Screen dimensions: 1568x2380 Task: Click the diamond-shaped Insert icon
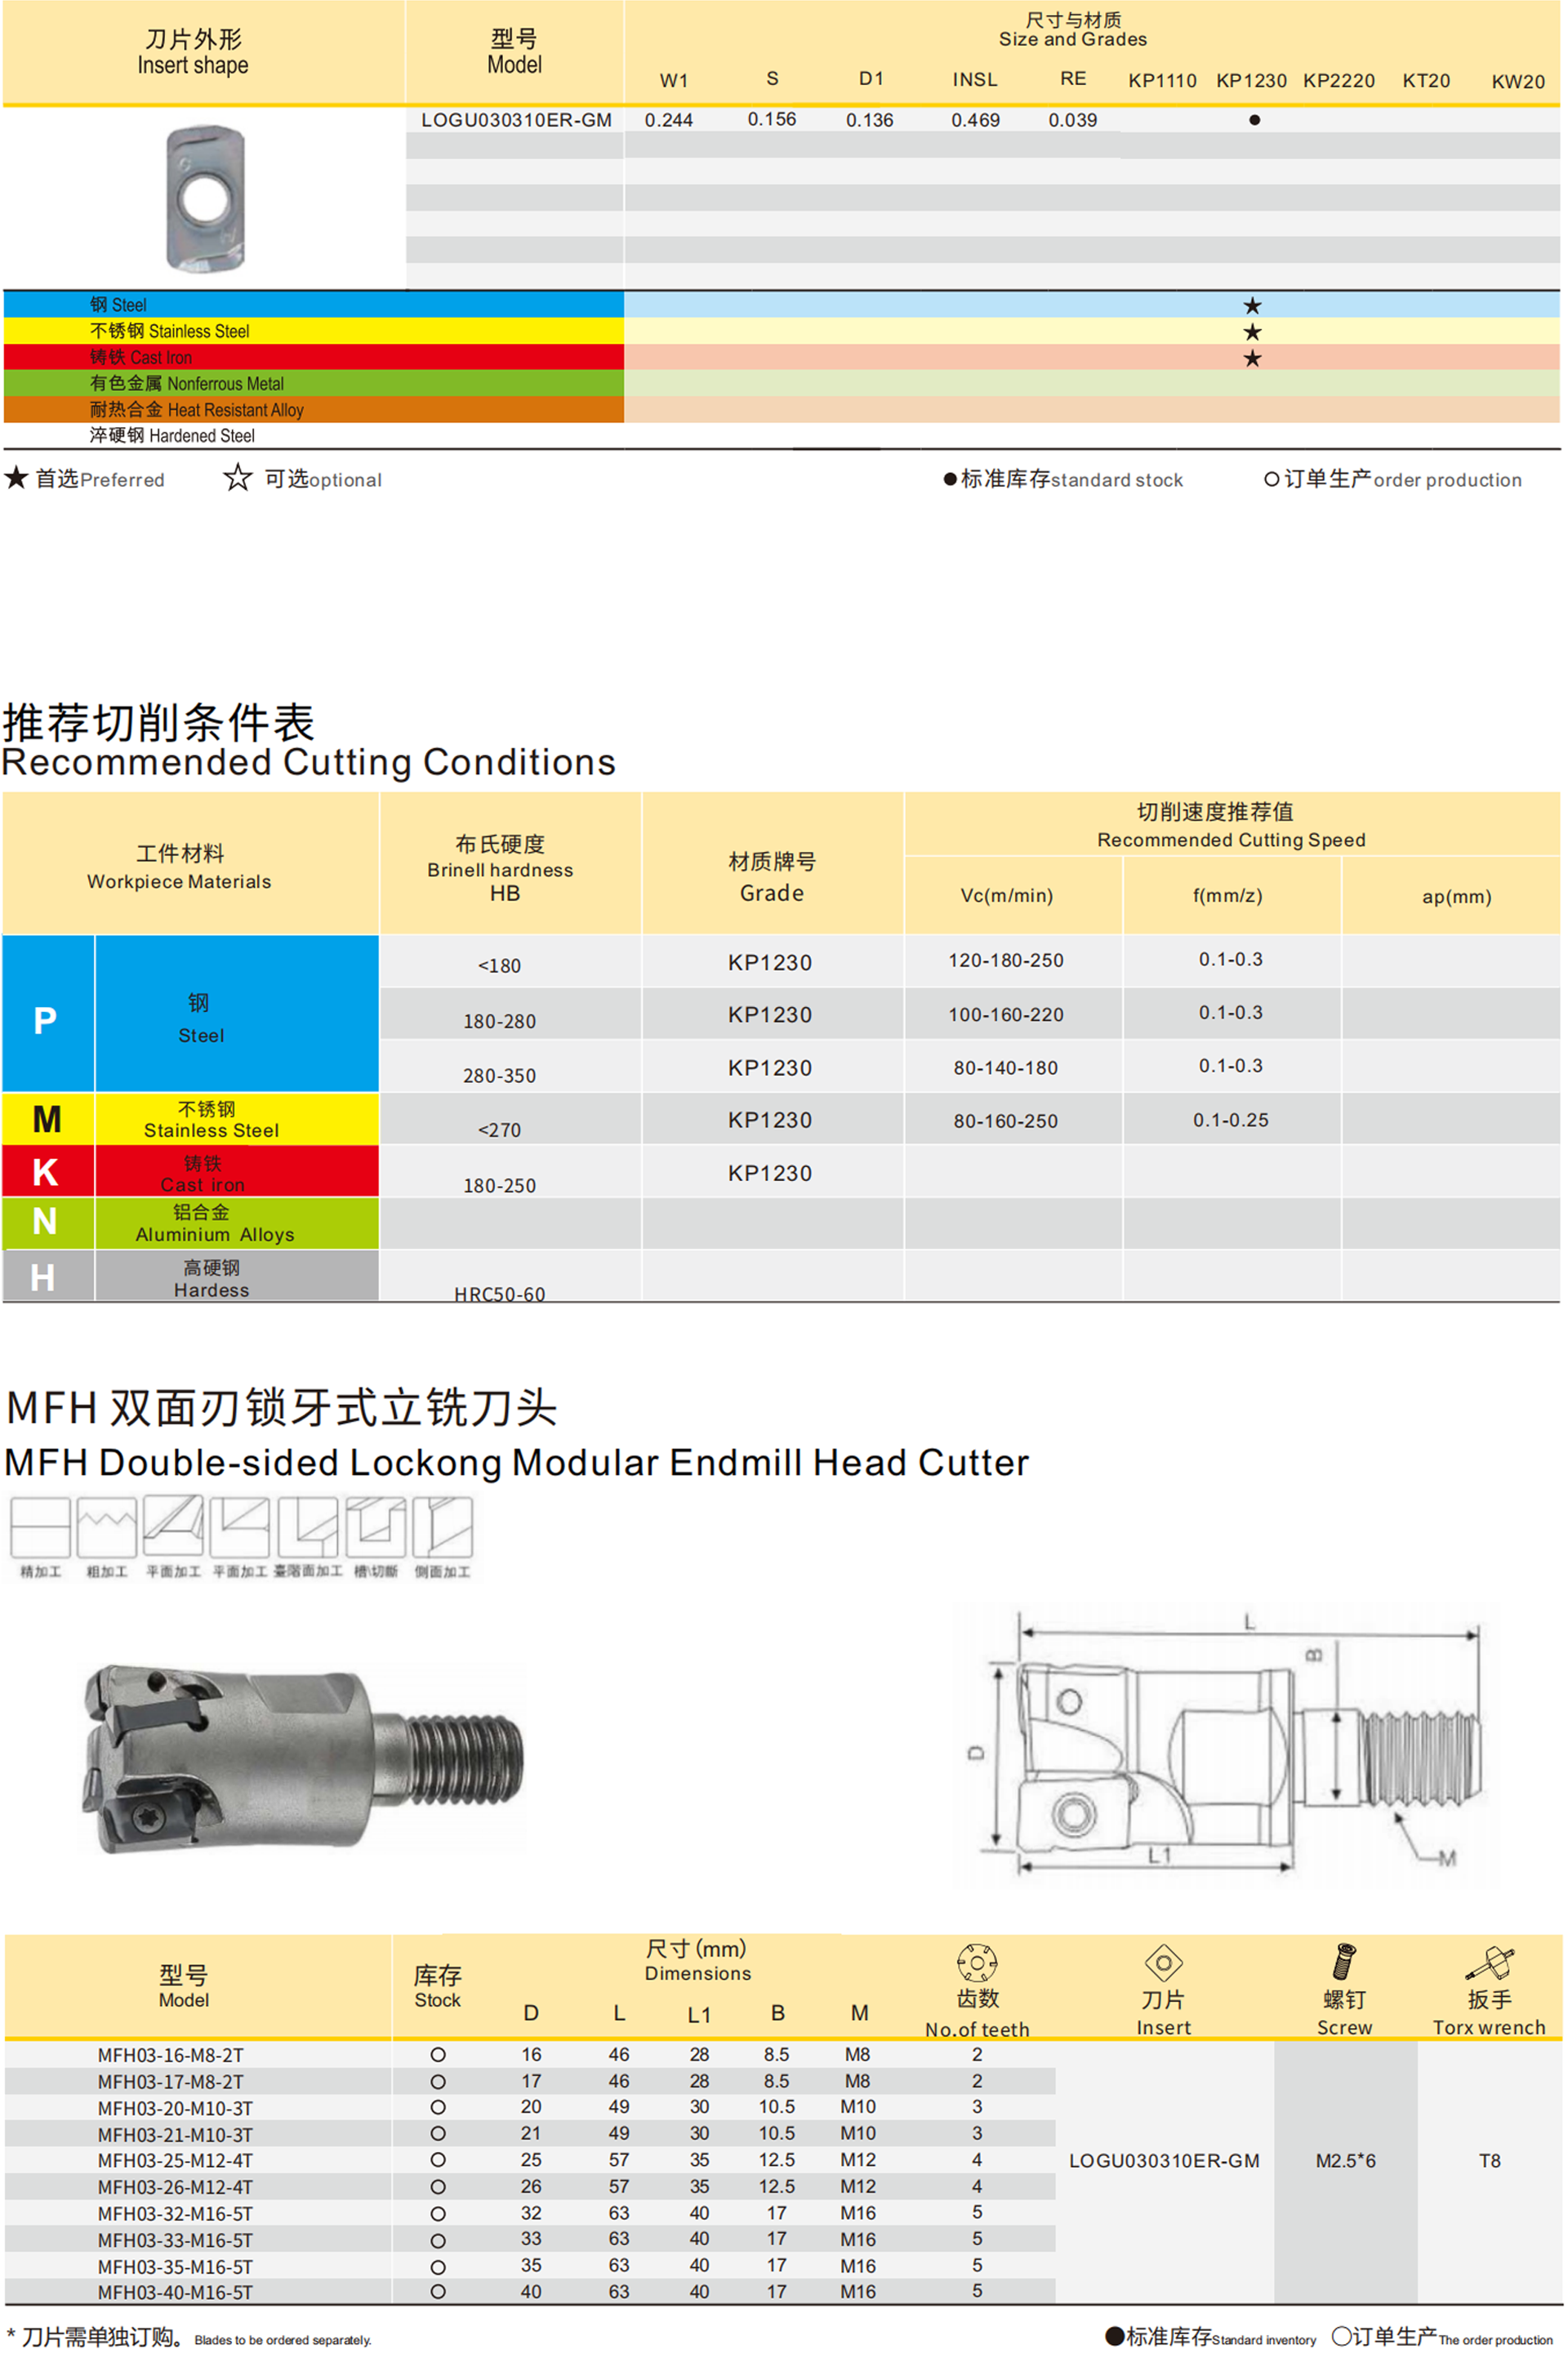click(x=1163, y=1962)
